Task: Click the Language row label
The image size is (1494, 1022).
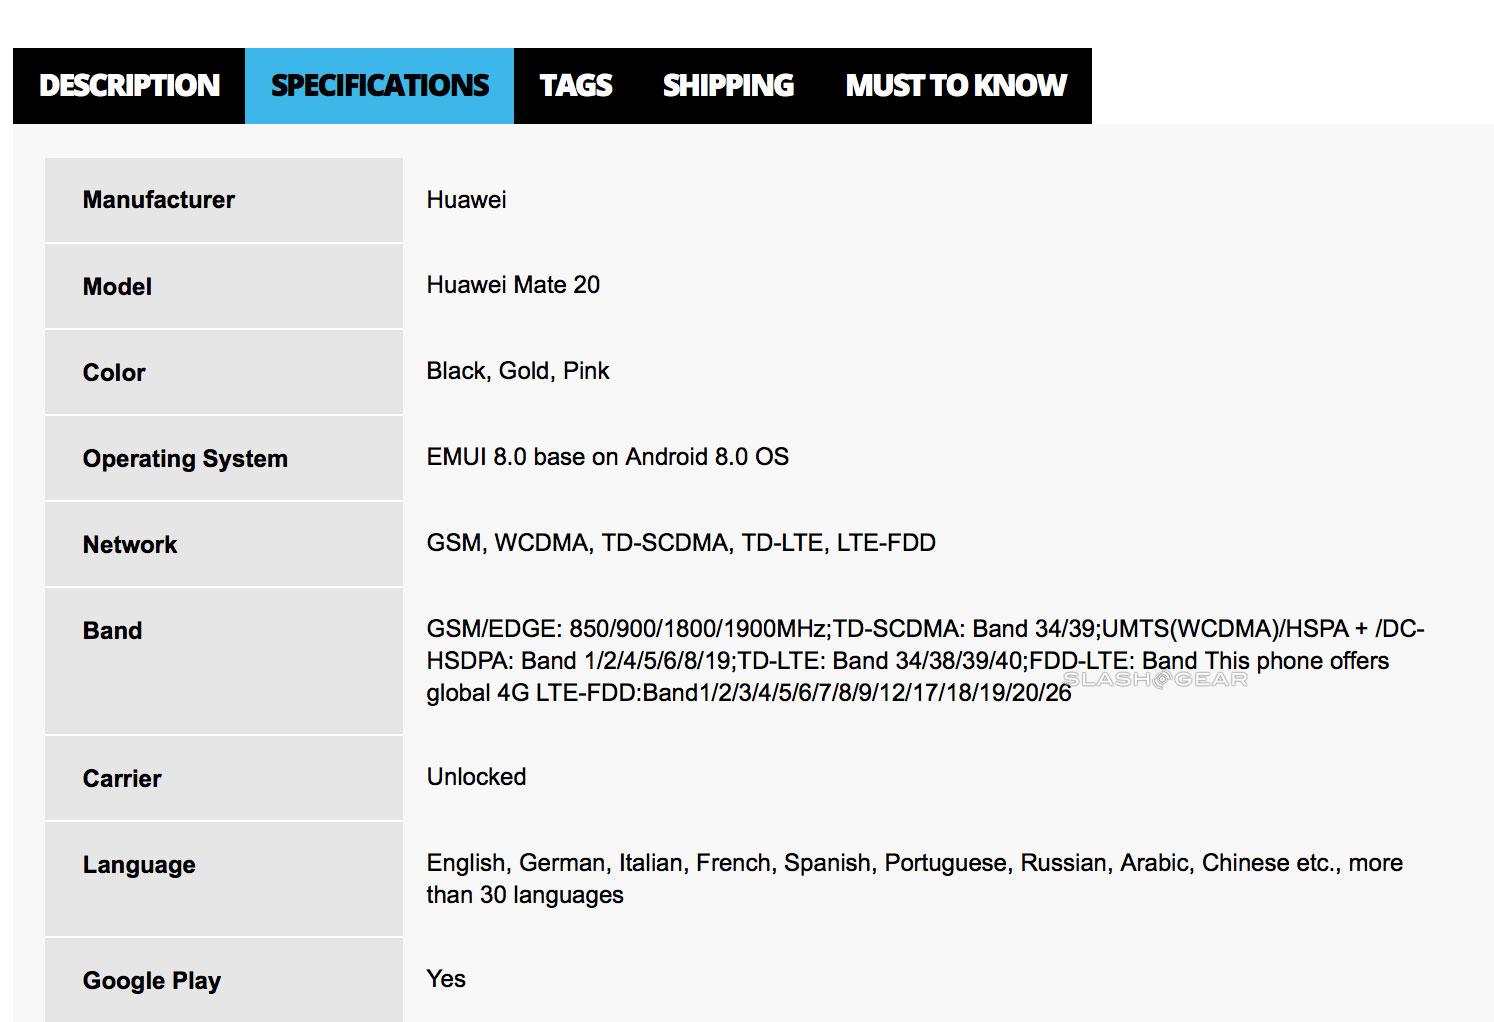Action: (139, 865)
